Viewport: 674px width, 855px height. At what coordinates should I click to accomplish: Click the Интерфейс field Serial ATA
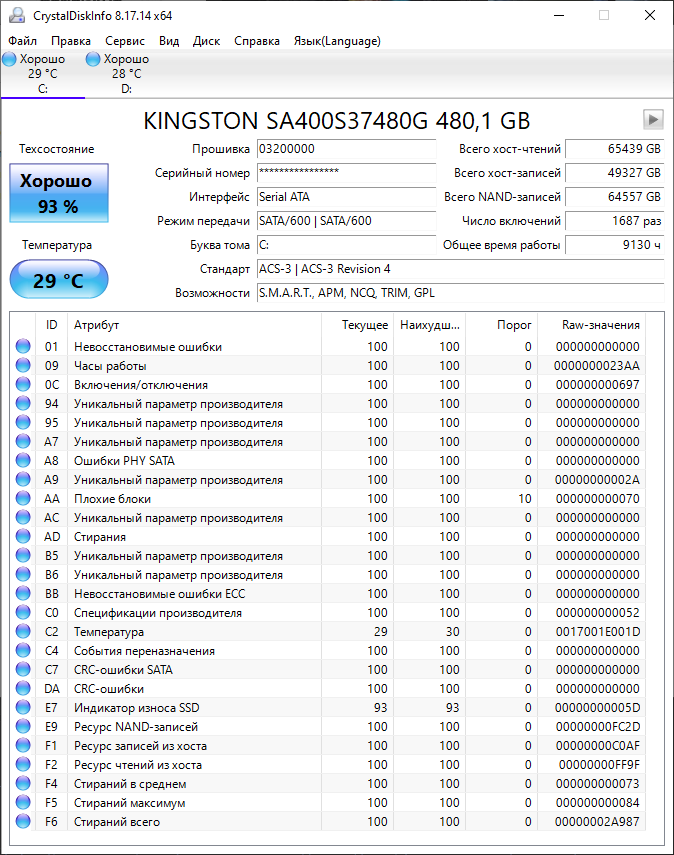click(346, 197)
